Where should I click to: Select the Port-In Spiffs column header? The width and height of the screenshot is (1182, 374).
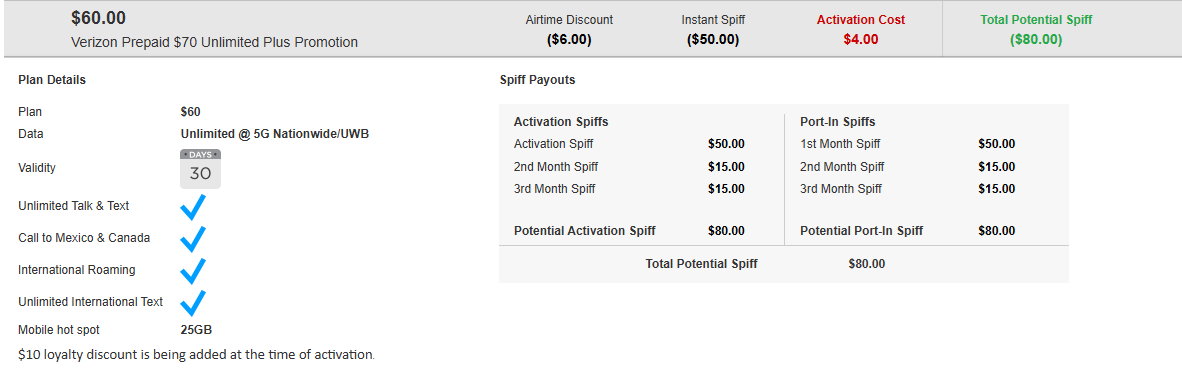[838, 121]
